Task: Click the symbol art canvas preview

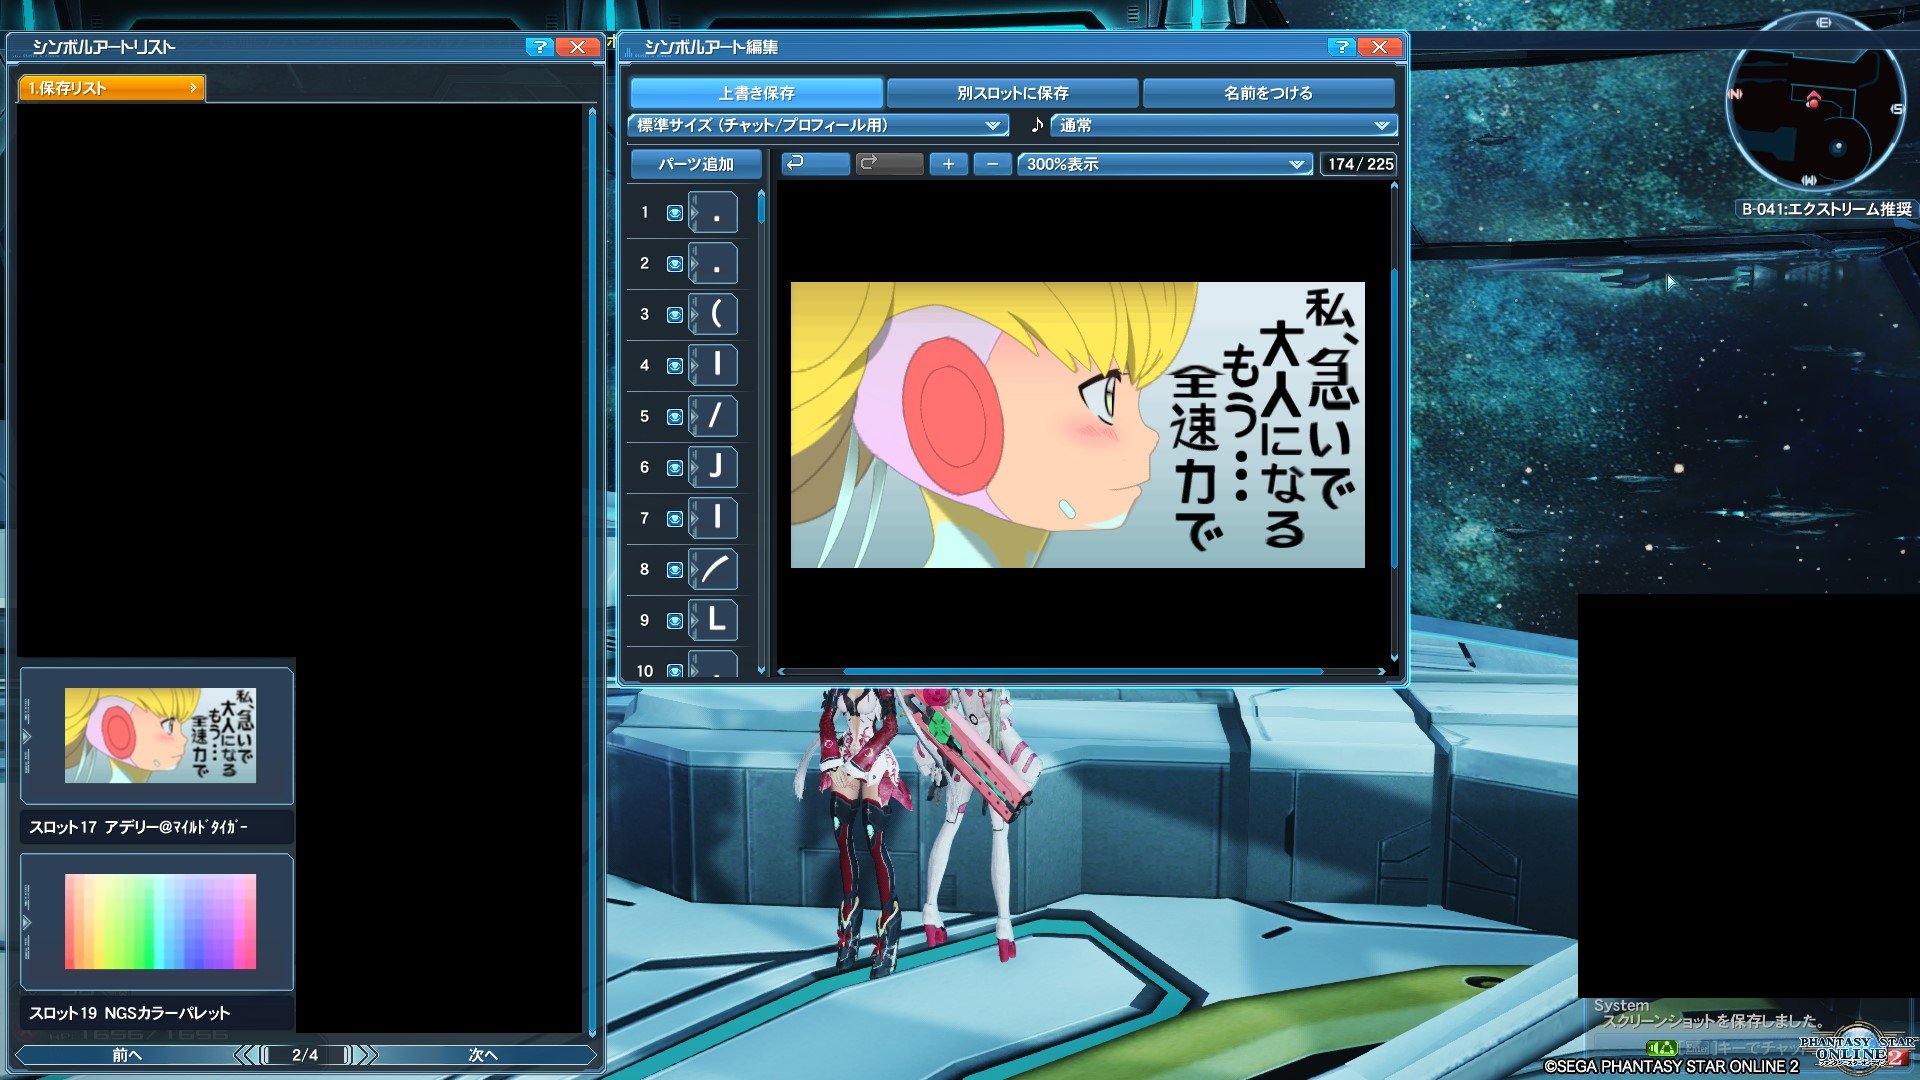Action: (1077, 425)
